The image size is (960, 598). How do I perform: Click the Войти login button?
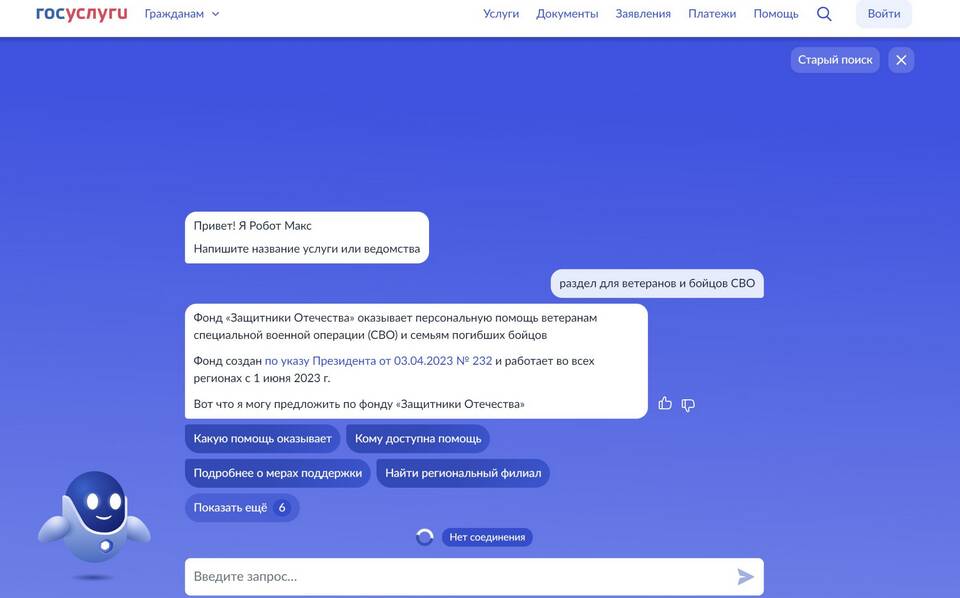point(883,13)
